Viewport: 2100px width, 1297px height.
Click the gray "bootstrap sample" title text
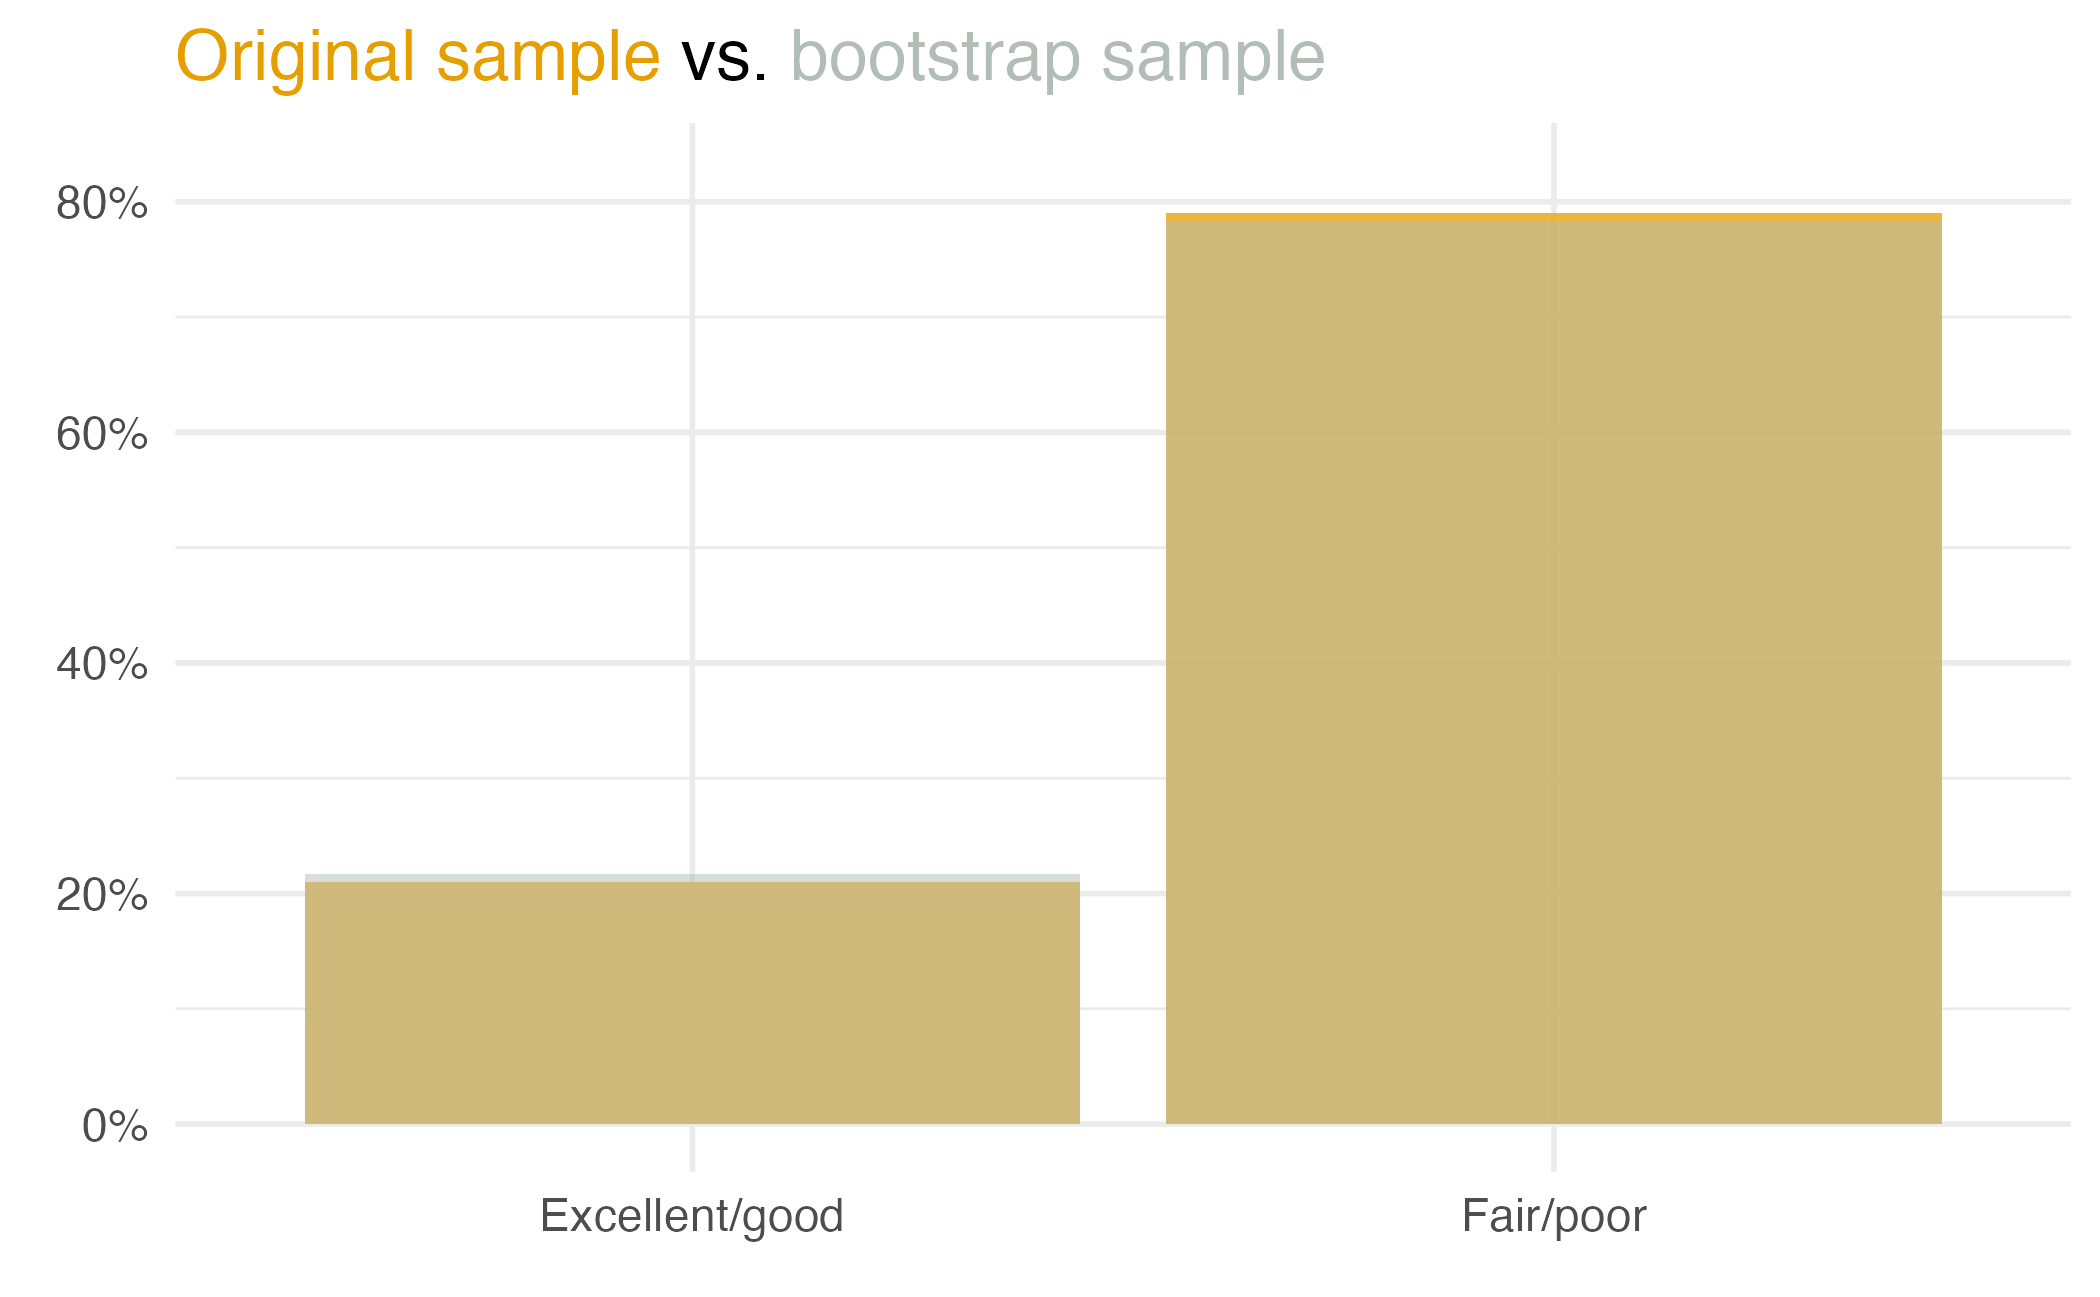(1057, 57)
